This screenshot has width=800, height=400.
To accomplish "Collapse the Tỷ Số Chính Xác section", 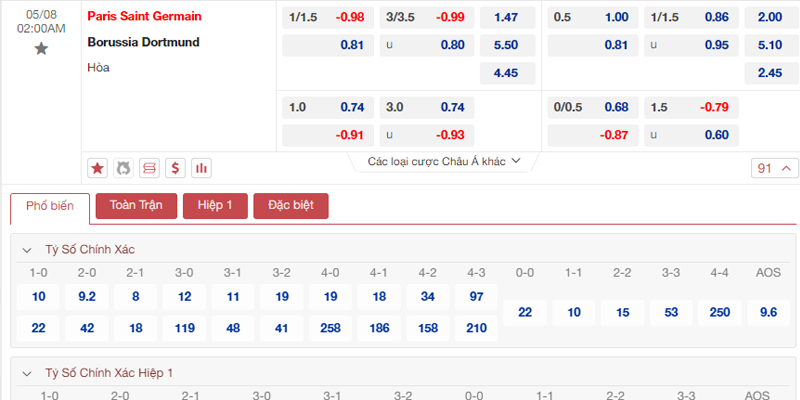I will pyautogui.click(x=27, y=250).
